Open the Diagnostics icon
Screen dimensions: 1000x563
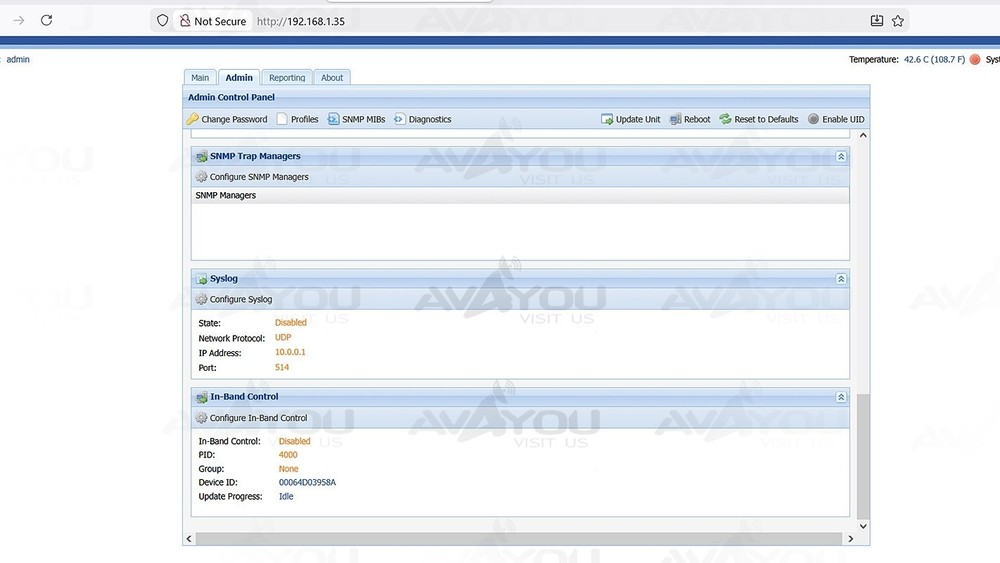pos(399,119)
